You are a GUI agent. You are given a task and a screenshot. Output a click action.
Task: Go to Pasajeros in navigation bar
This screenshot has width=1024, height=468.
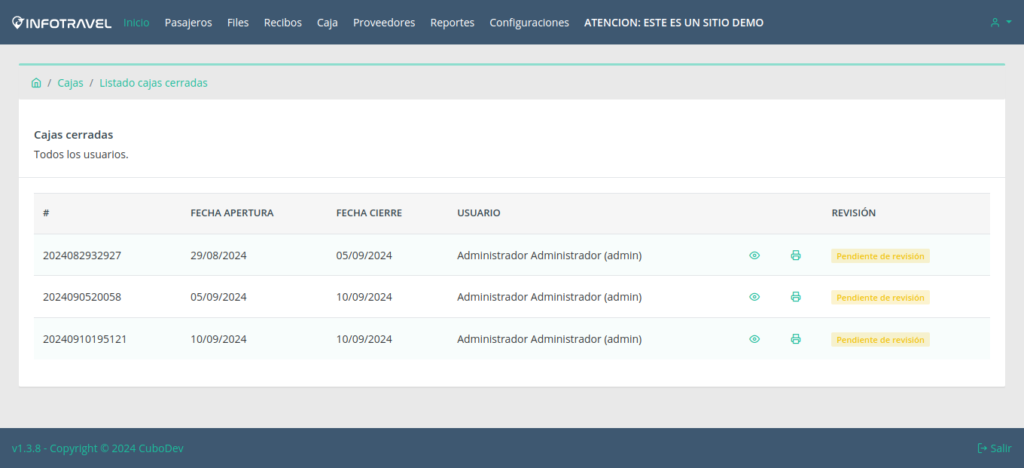pos(188,22)
